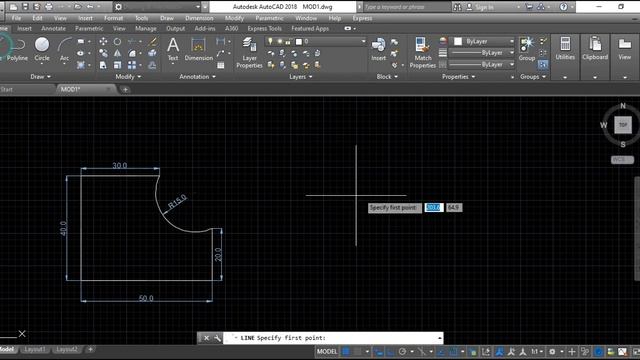Select the Hatch tool in Draw panel

80,65
